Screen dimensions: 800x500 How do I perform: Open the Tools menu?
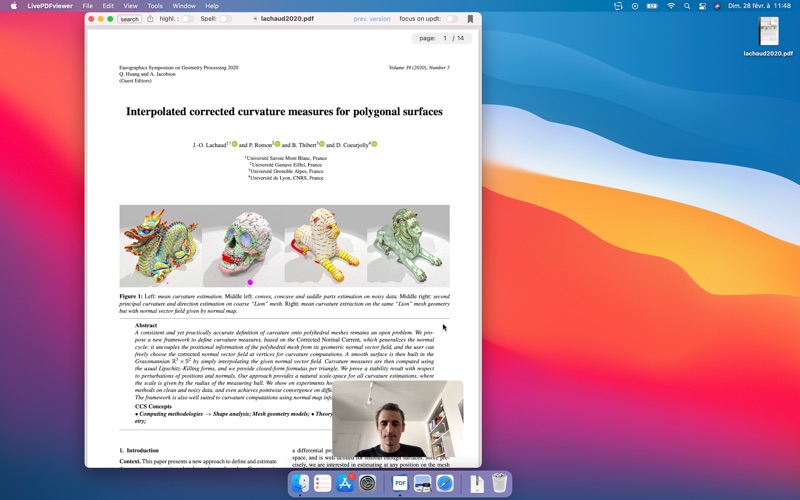[155, 6]
